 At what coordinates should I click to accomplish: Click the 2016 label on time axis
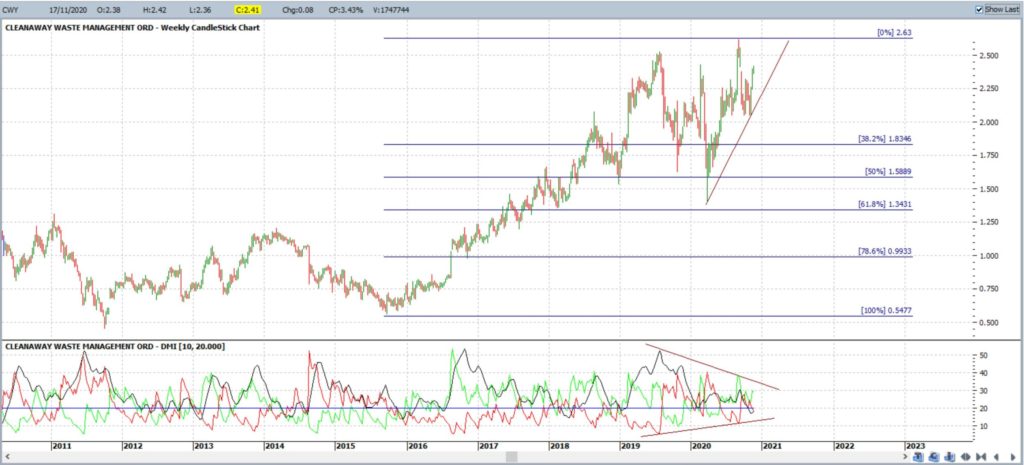tap(417, 445)
